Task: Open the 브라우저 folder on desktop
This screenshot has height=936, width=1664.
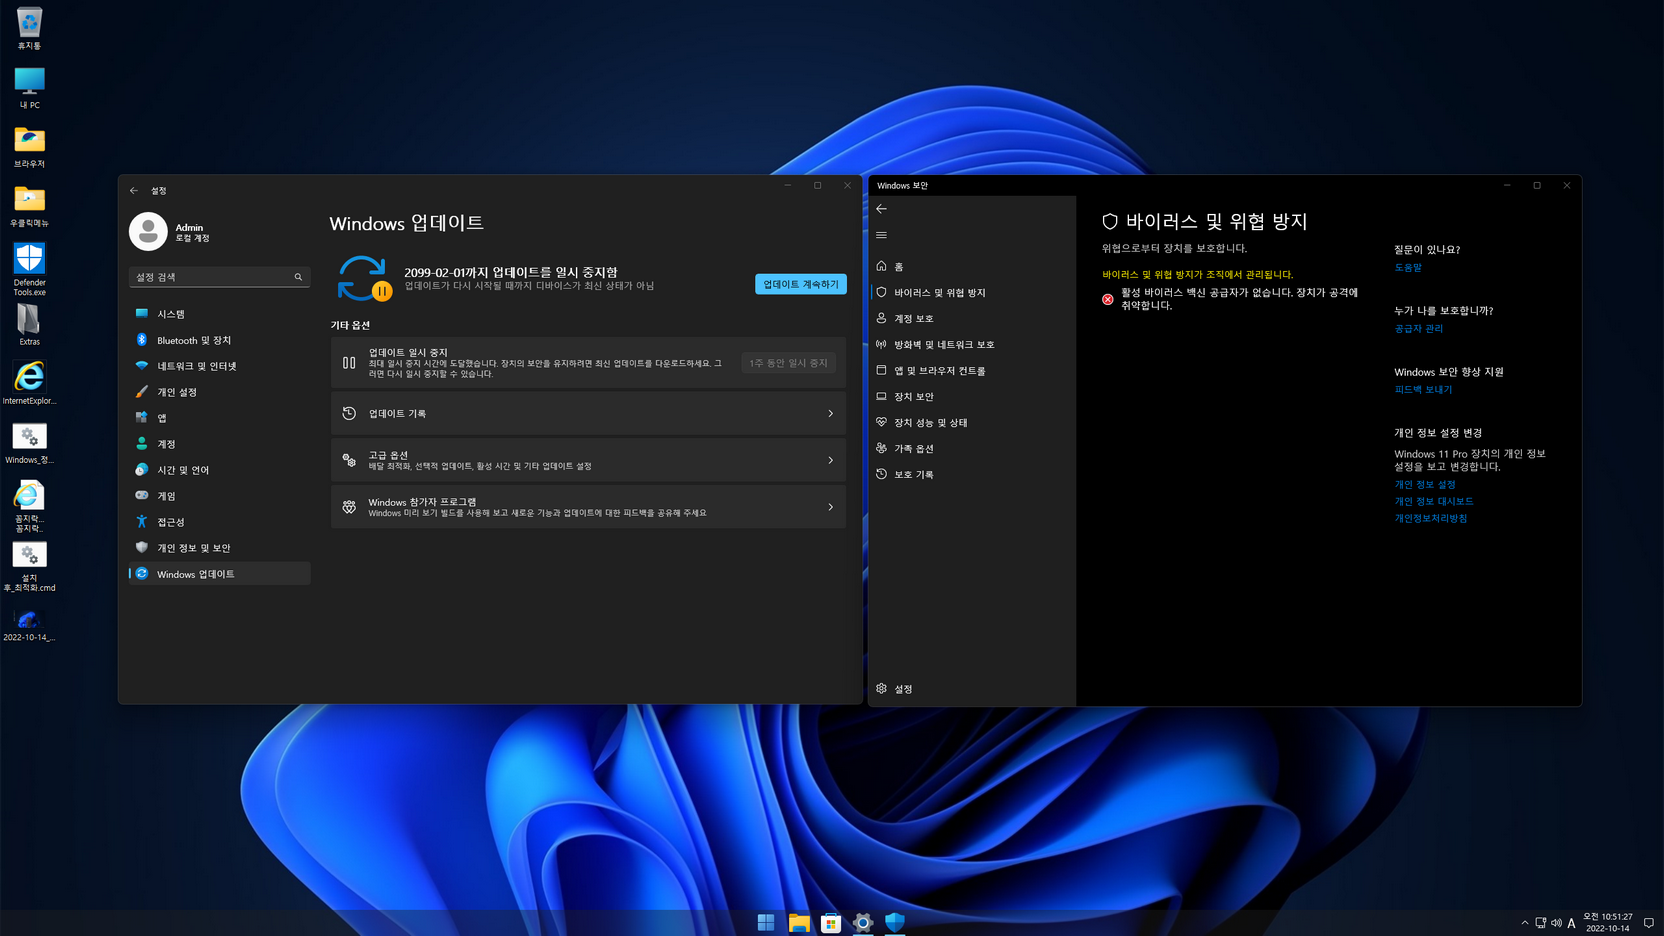Action: tap(29, 147)
